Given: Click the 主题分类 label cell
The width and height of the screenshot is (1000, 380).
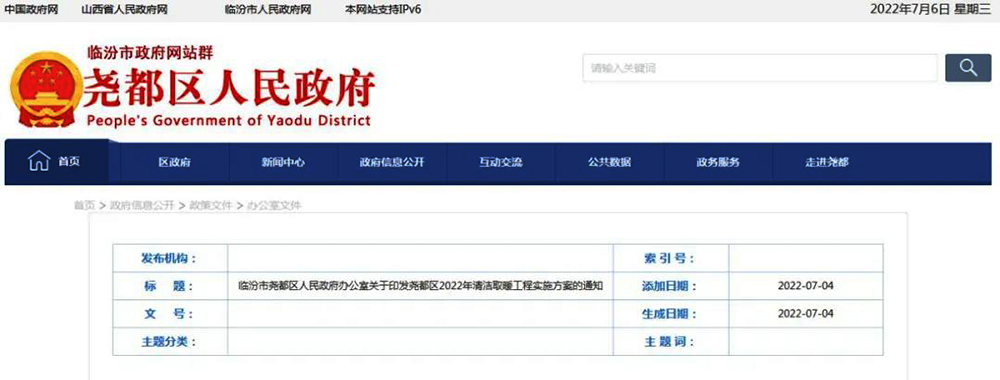Looking at the screenshot, I should [170, 342].
